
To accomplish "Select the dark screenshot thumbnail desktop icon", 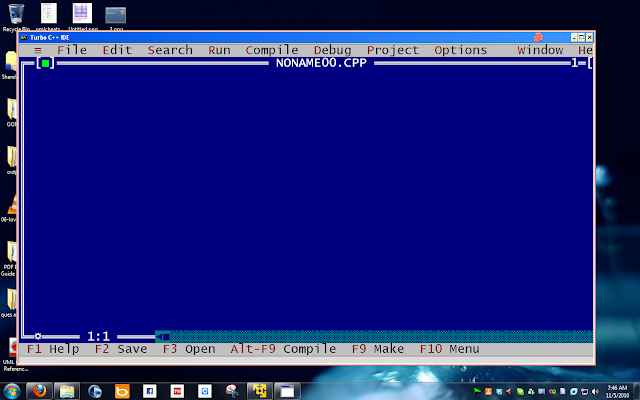I will click(x=116, y=19).
